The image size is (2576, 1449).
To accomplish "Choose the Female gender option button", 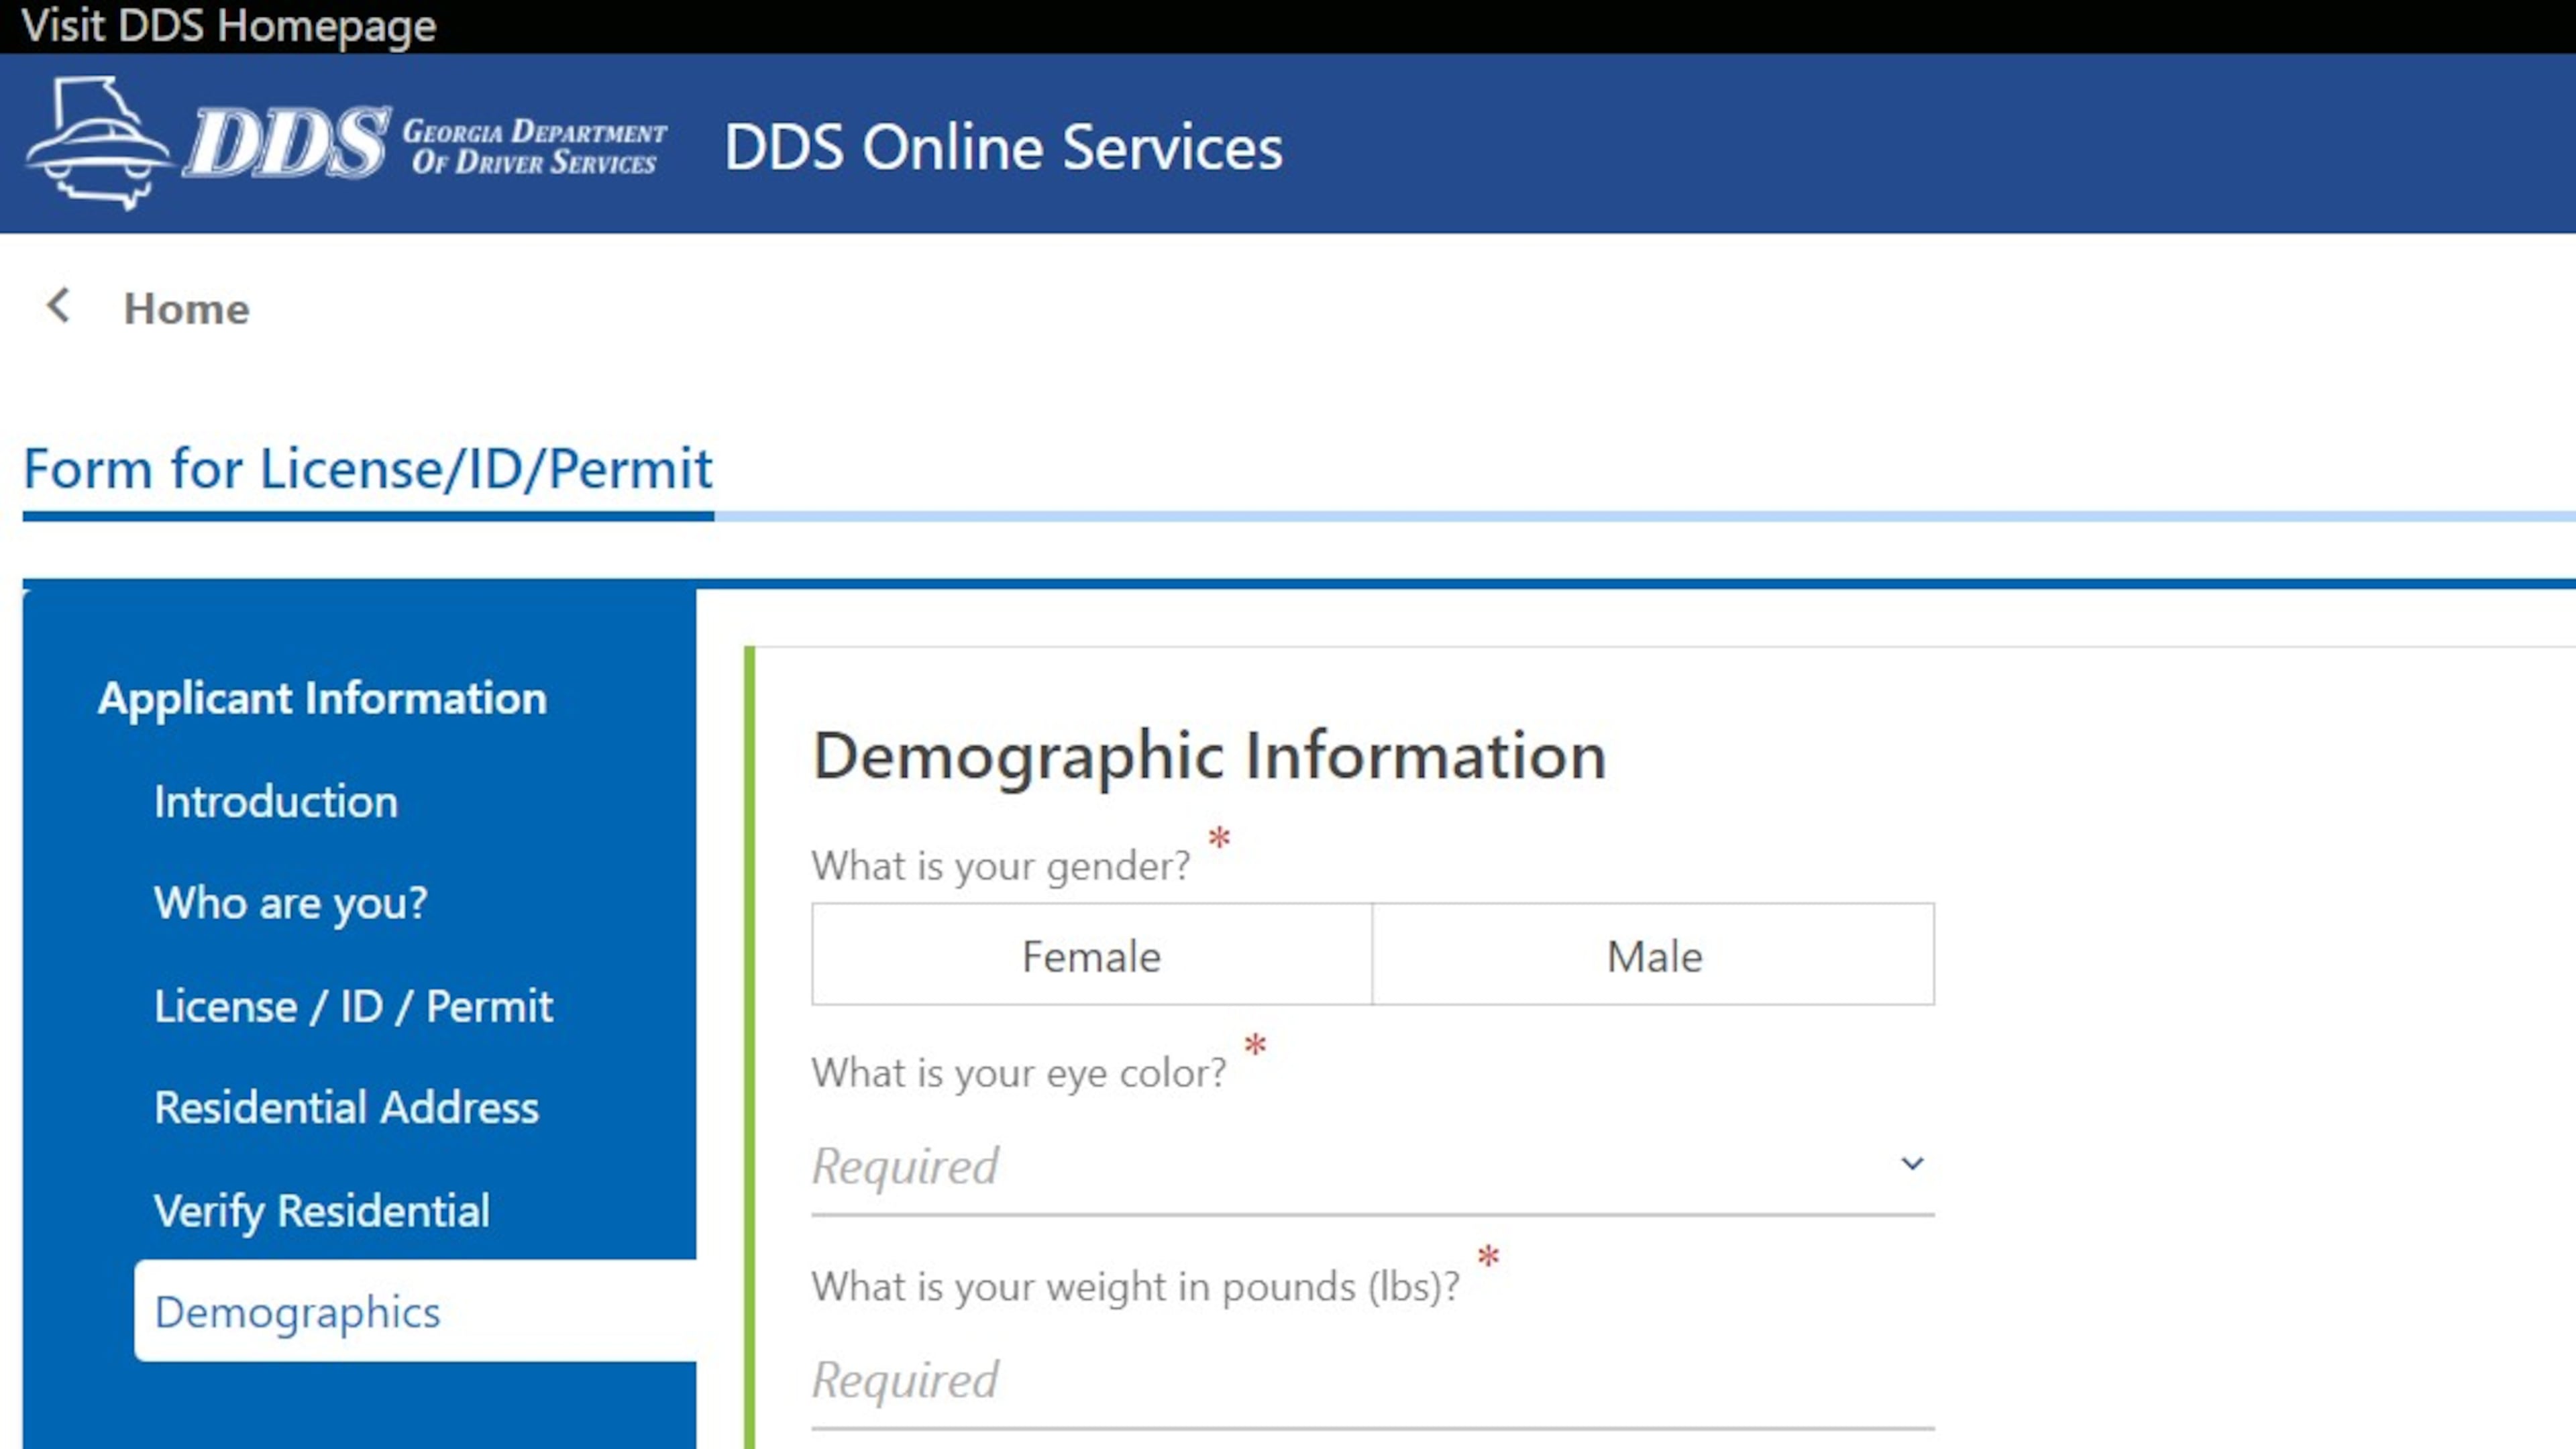I will 1089,955.
